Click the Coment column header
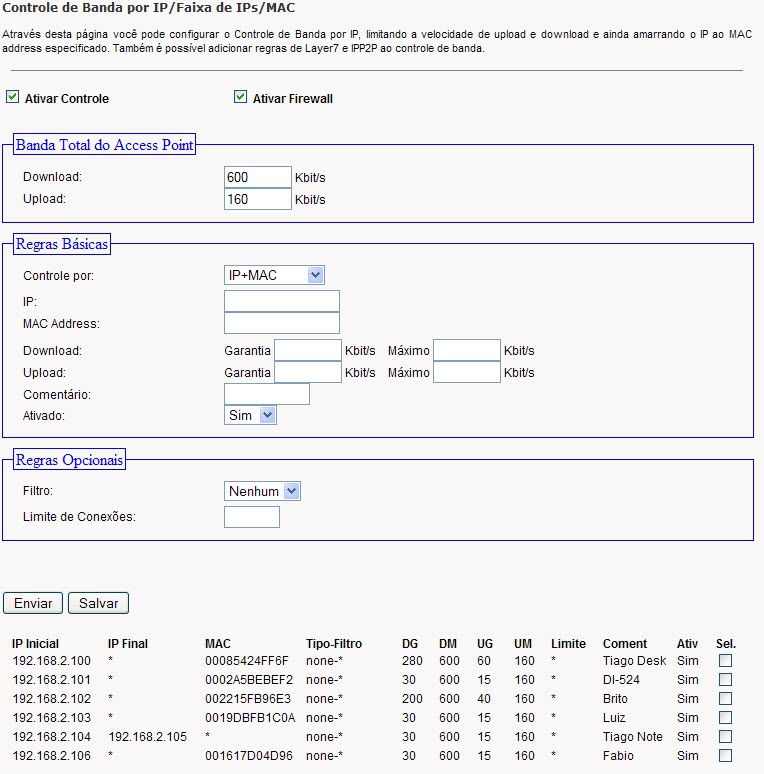764x774 pixels. (625, 644)
